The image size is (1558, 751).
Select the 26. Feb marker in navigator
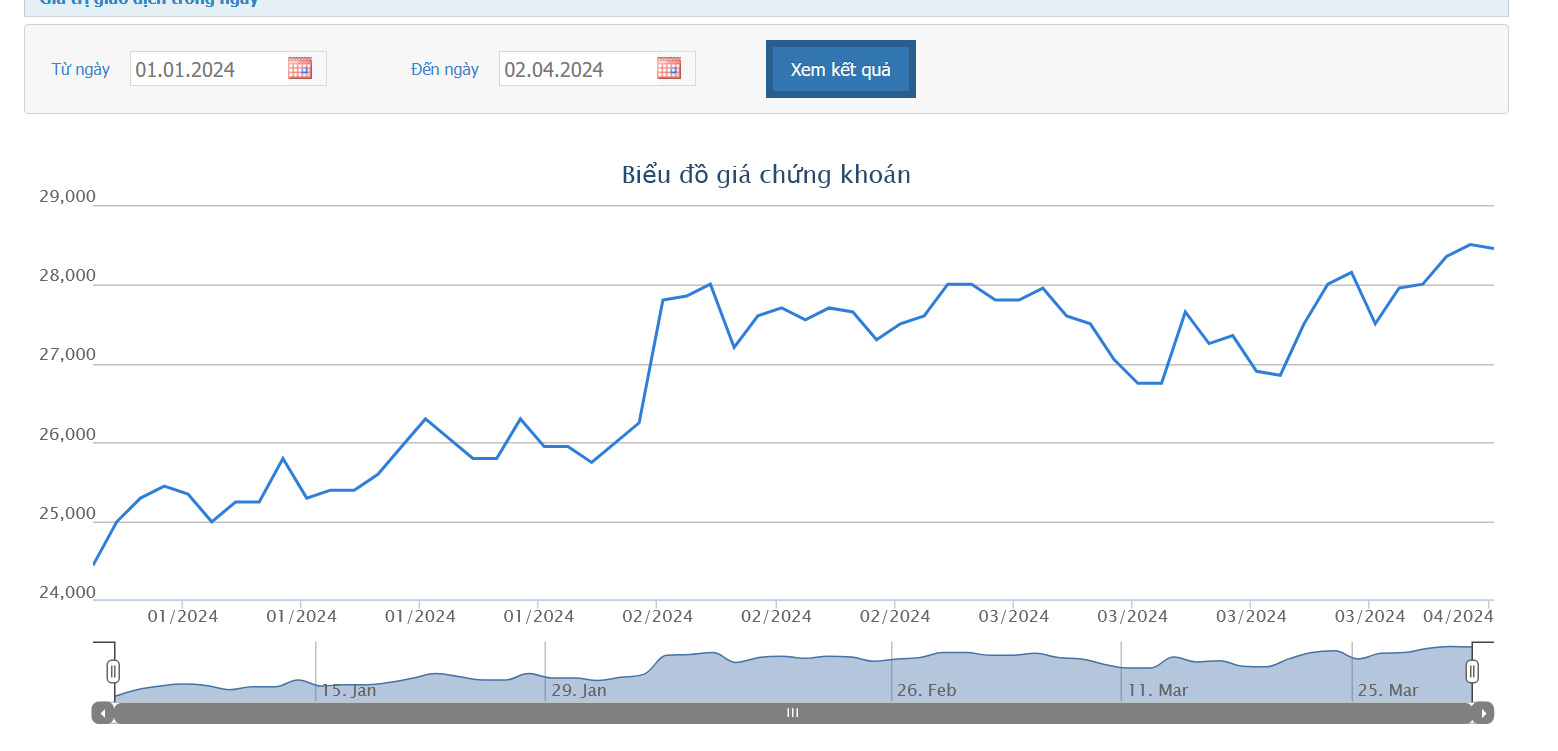click(x=926, y=690)
